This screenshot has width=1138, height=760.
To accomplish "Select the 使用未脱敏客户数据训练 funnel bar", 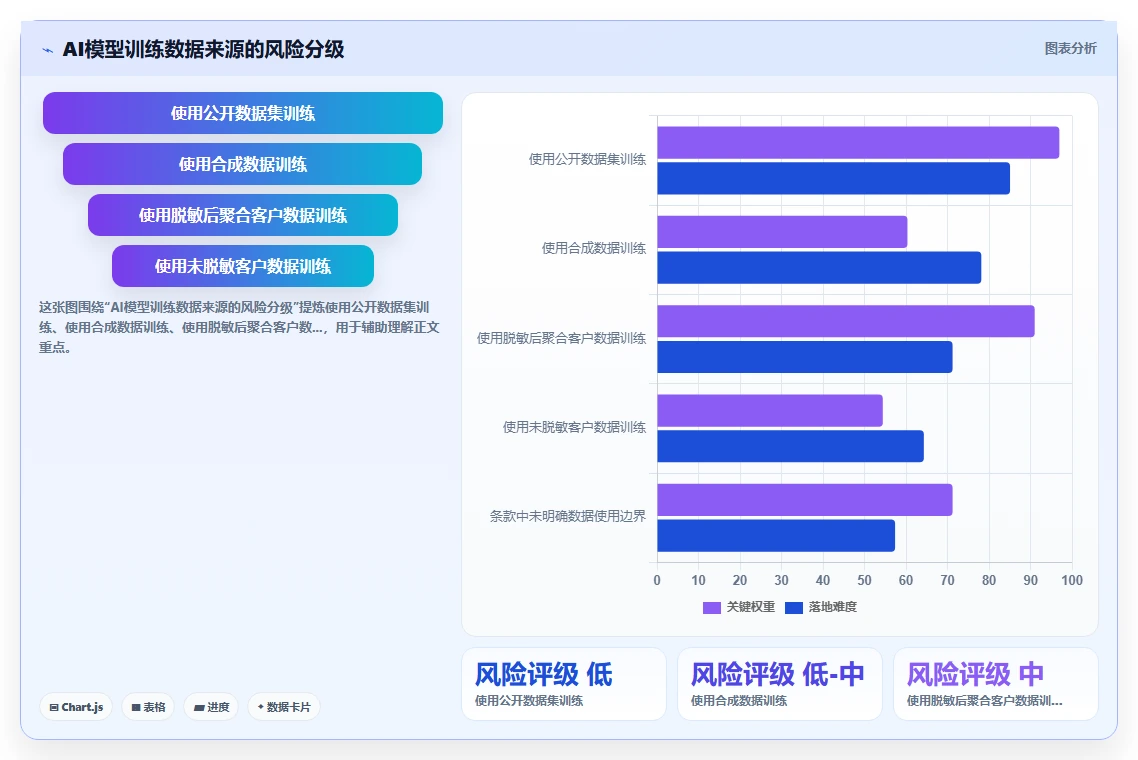I will [x=242, y=266].
